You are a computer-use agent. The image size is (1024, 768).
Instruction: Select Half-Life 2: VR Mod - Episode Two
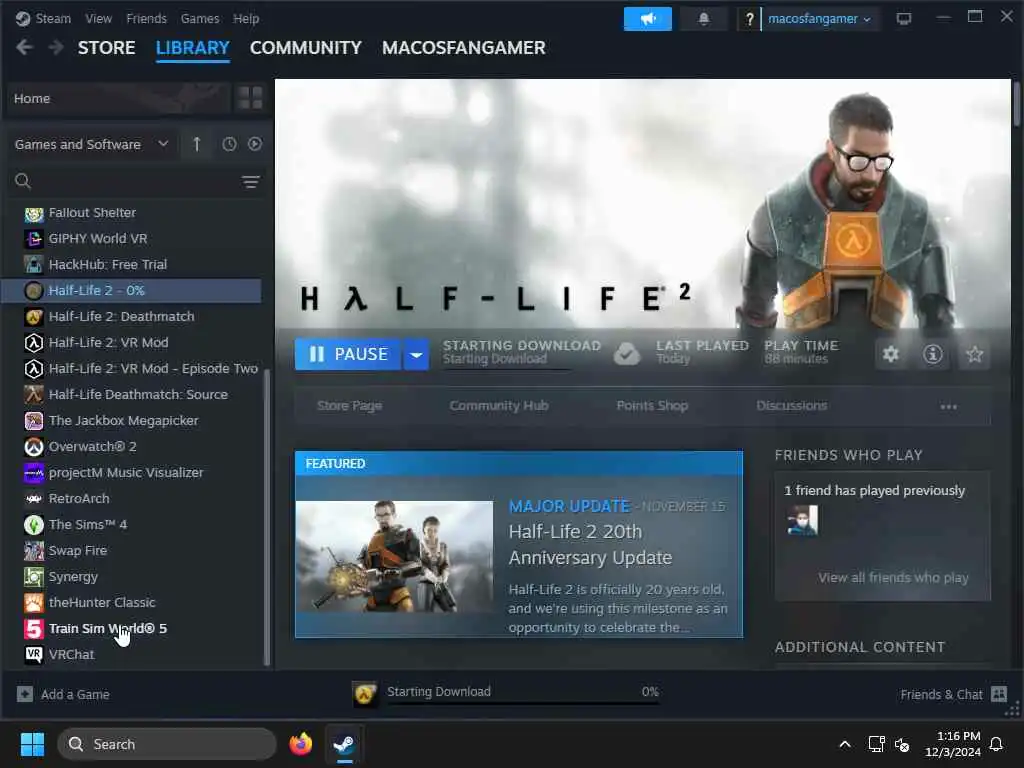point(131,368)
